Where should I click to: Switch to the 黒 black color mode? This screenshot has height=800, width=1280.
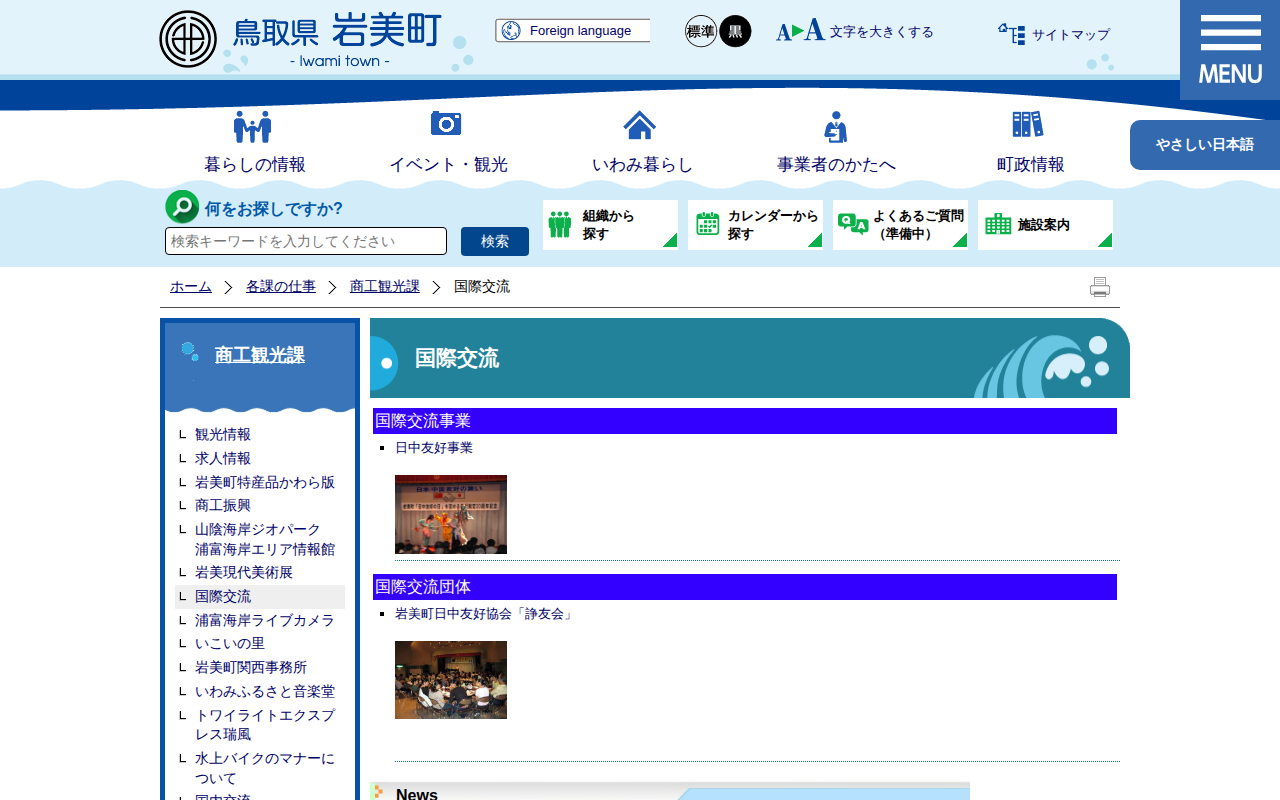[x=735, y=31]
